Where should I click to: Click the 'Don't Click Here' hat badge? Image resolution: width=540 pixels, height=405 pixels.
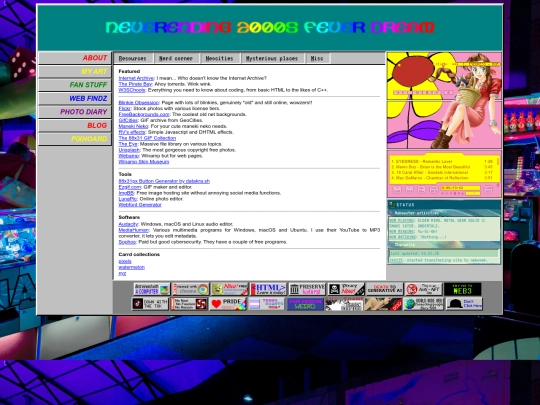[464, 304]
